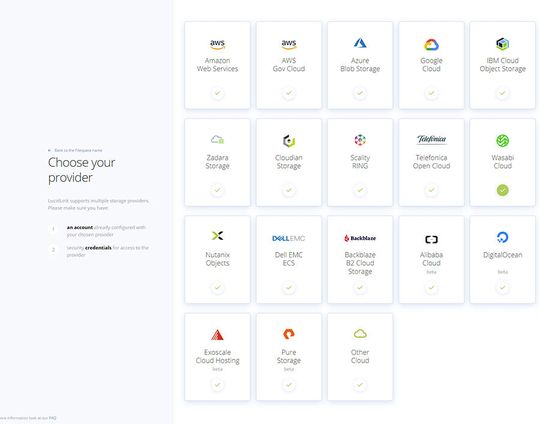This screenshot has width=540, height=424.
Task: Click the Exoscale Cloud Hosting logo
Action: pyautogui.click(x=217, y=335)
